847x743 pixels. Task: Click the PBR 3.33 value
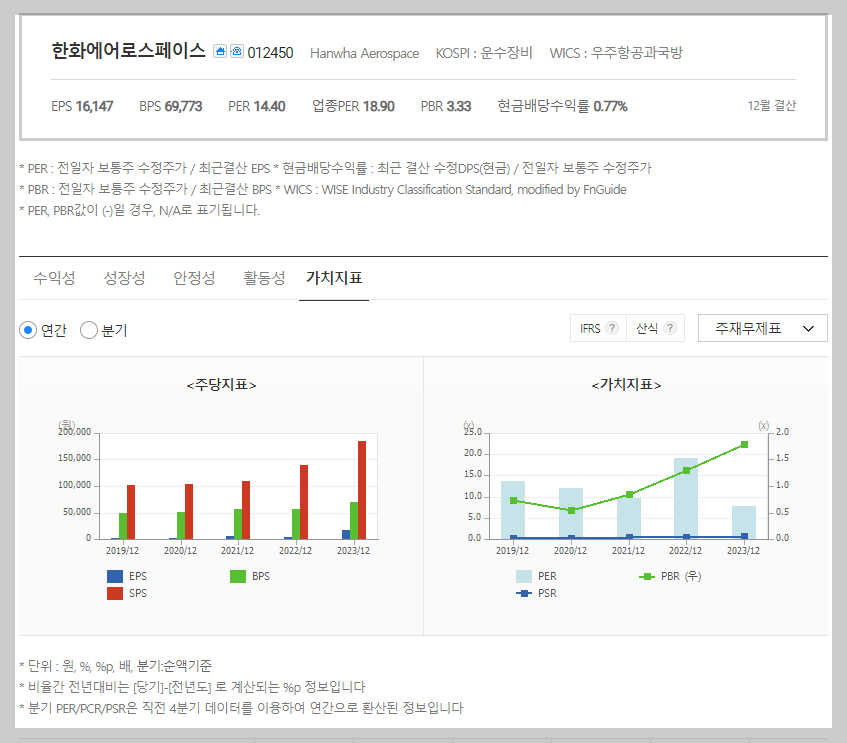tap(446, 106)
